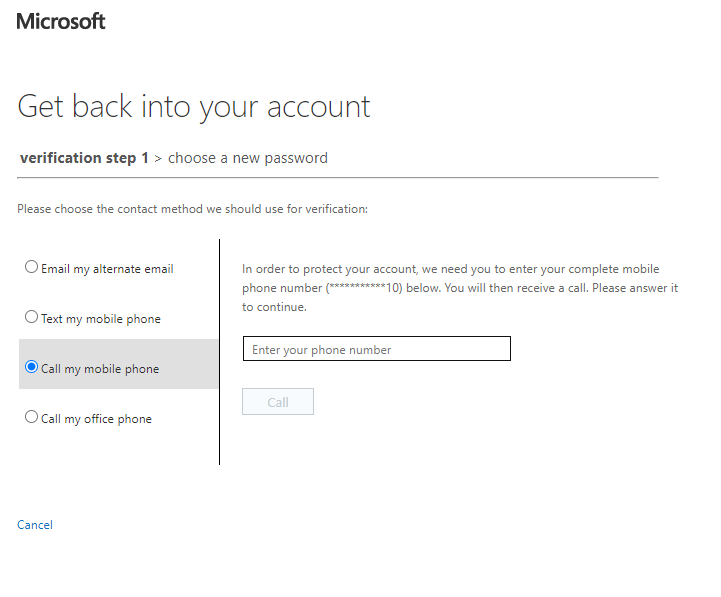Click the 'Call my office phone' label text

tap(96, 419)
